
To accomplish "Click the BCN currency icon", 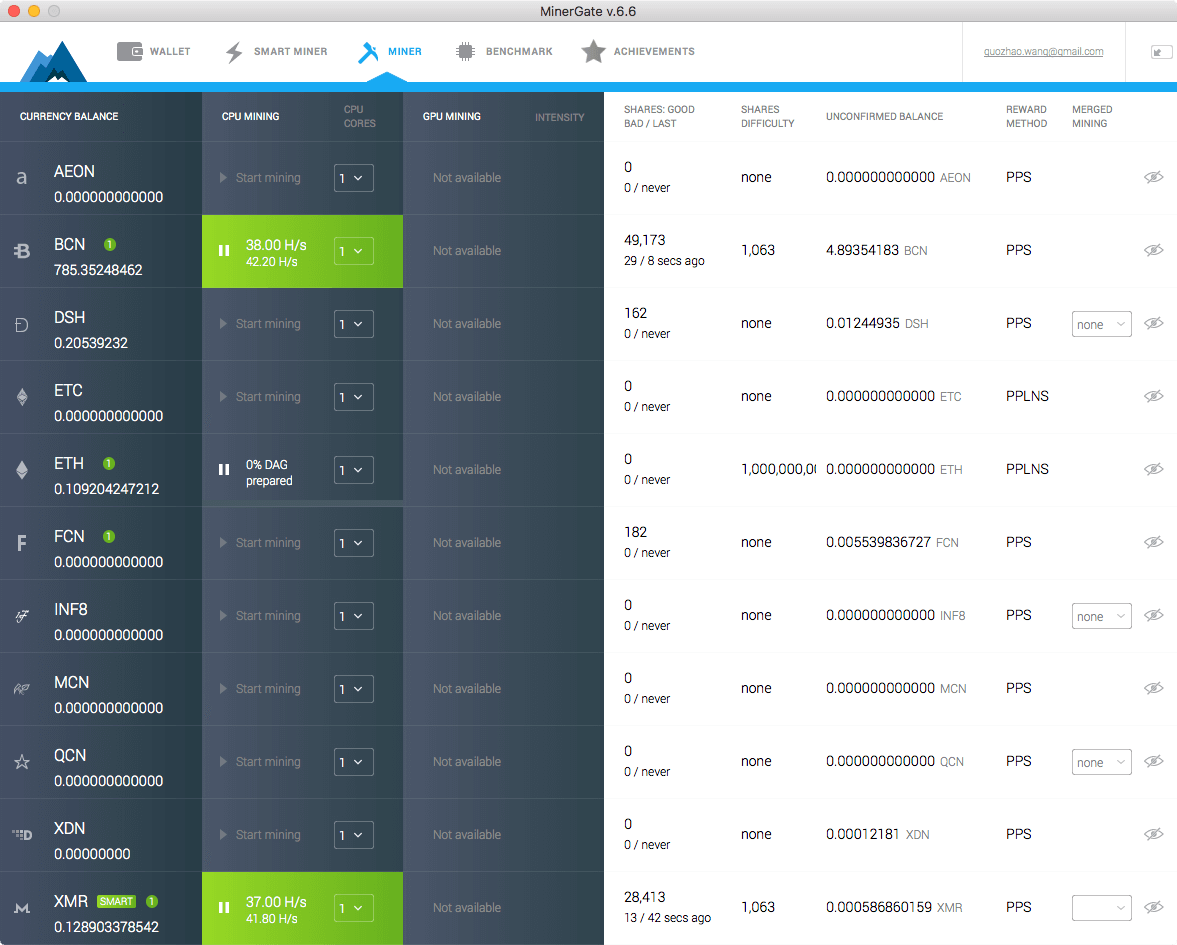I will pos(21,251).
